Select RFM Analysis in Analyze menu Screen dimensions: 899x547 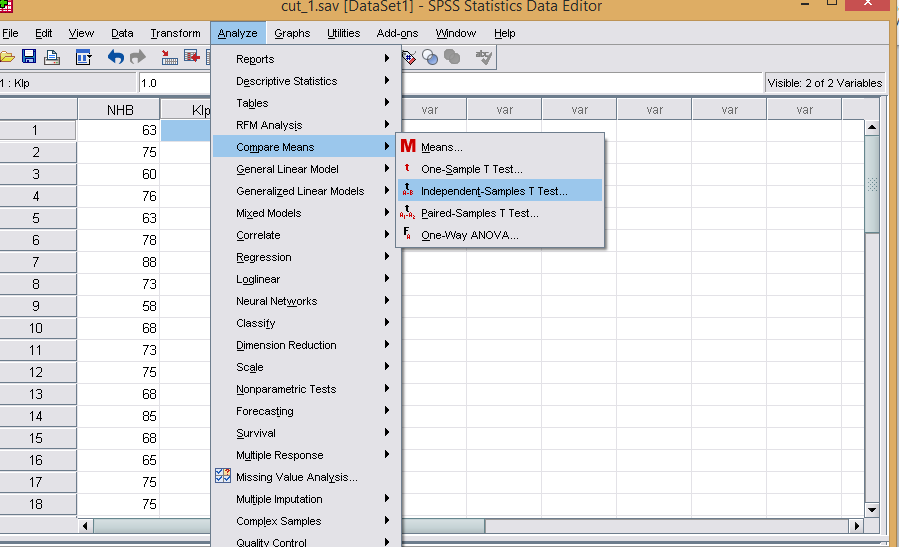point(306,125)
